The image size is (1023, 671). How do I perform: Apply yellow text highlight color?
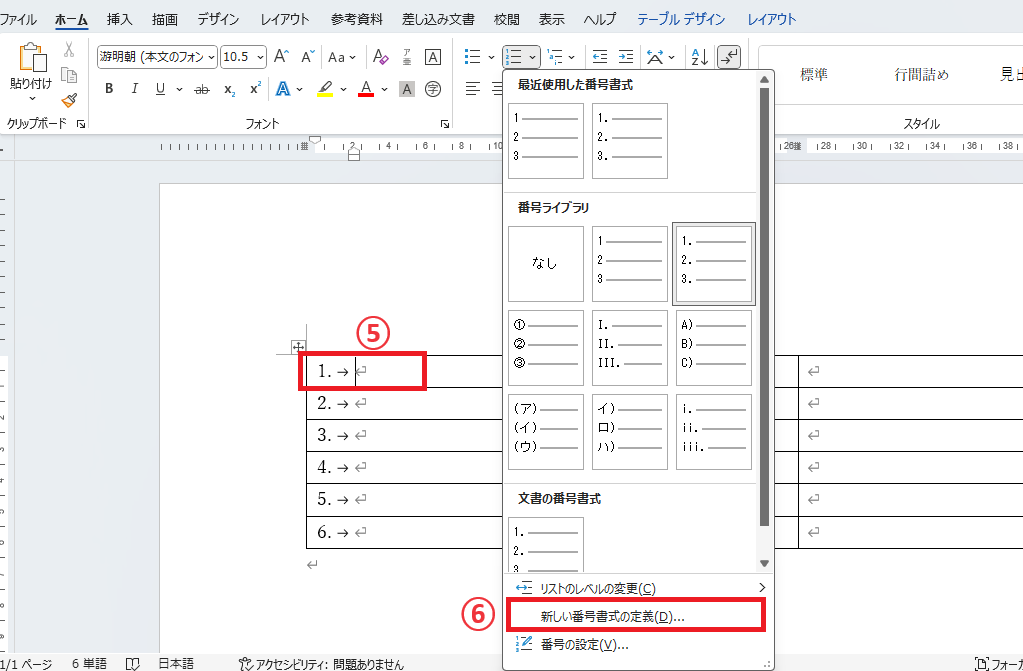(325, 89)
